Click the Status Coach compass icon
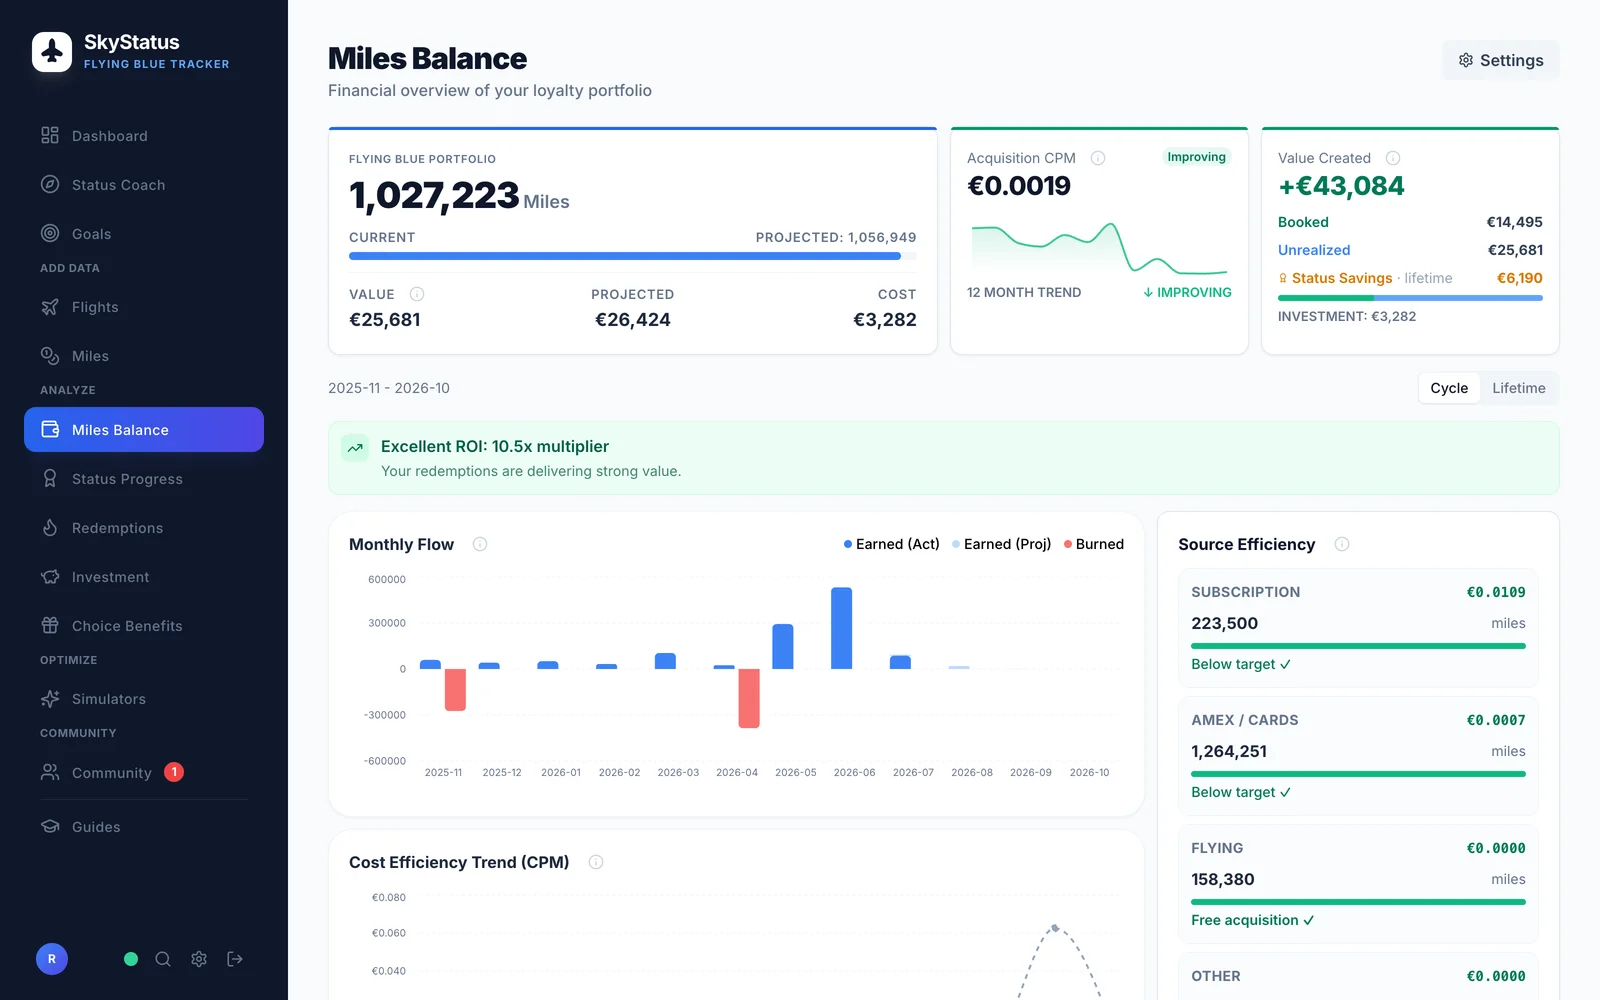This screenshot has width=1600, height=1000. (x=50, y=184)
